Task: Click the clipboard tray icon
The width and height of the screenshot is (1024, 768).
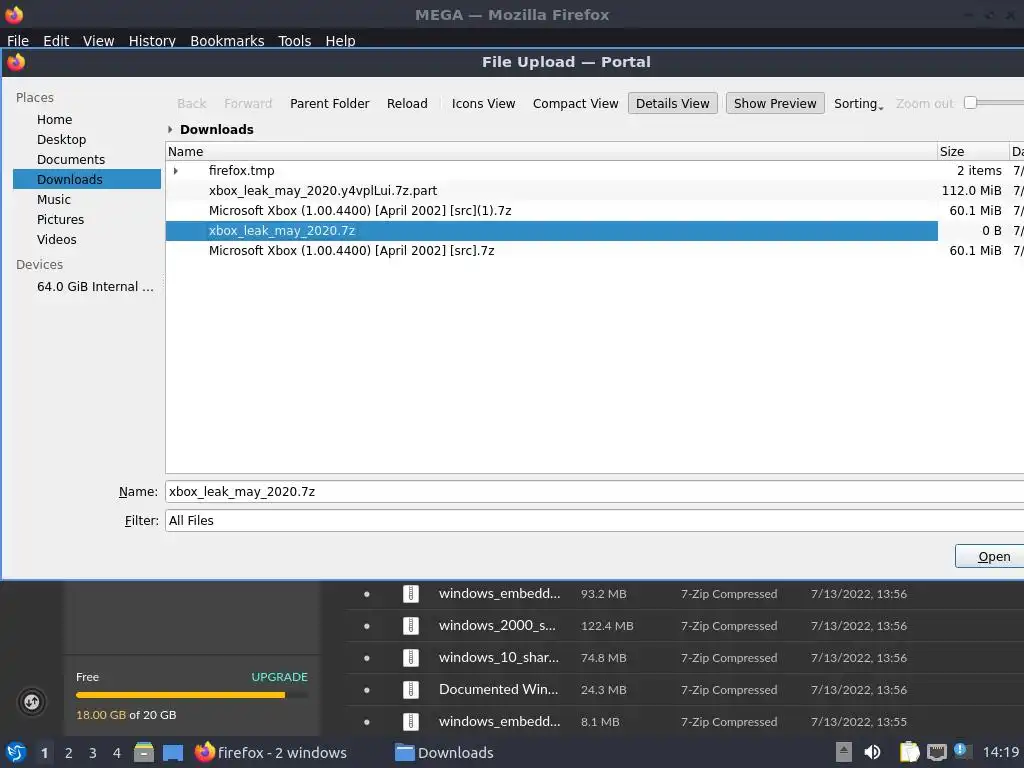Action: (909, 752)
